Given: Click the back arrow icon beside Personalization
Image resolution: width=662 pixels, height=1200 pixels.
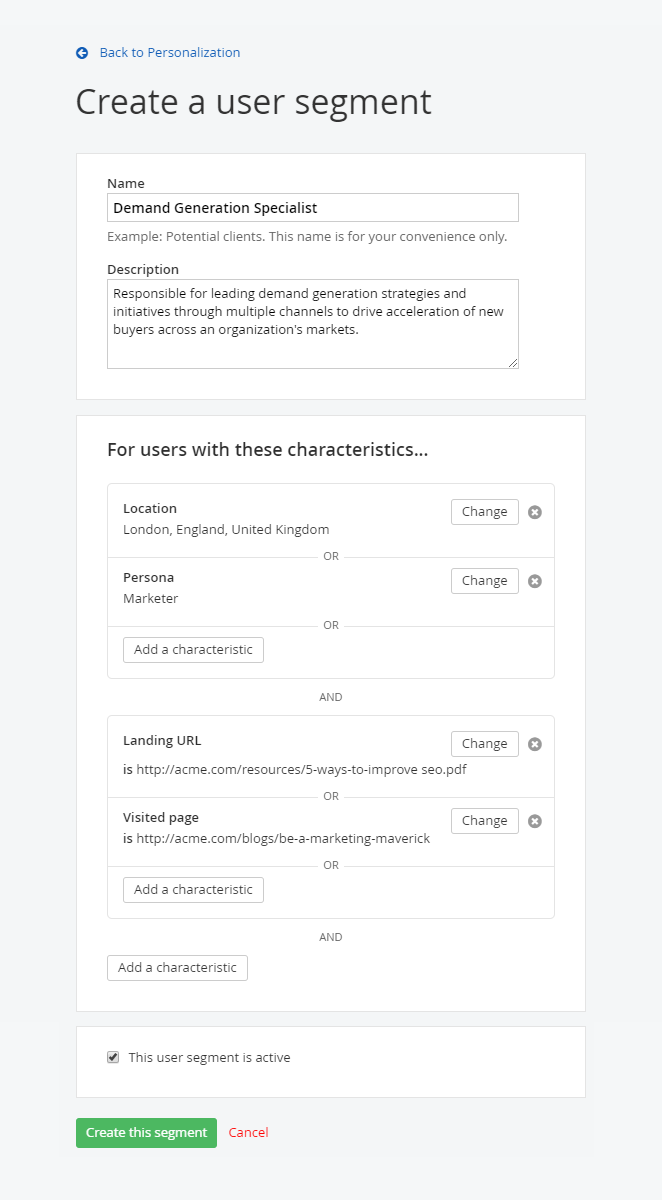Looking at the screenshot, I should [82, 53].
